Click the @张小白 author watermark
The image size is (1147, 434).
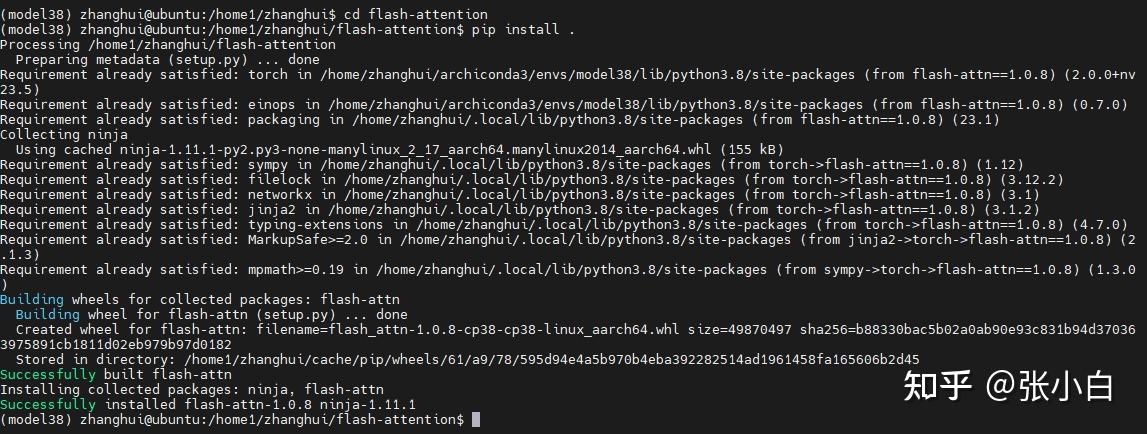click(x=1049, y=386)
